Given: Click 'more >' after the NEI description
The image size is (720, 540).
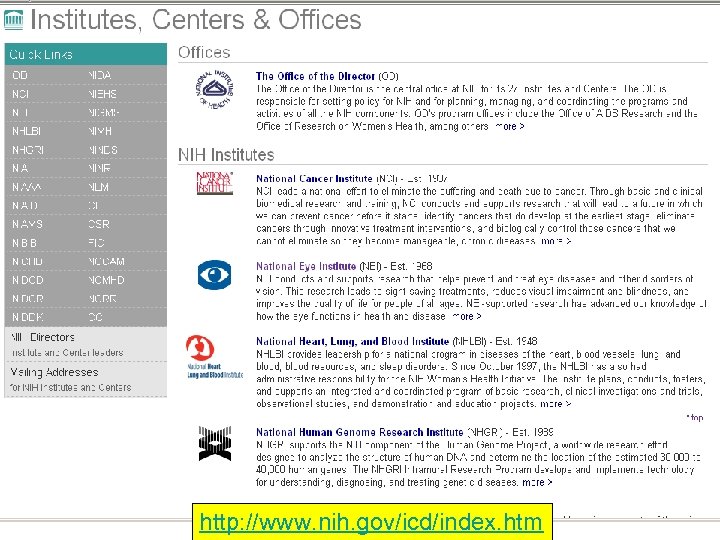Looking at the screenshot, I should pos(466,316).
